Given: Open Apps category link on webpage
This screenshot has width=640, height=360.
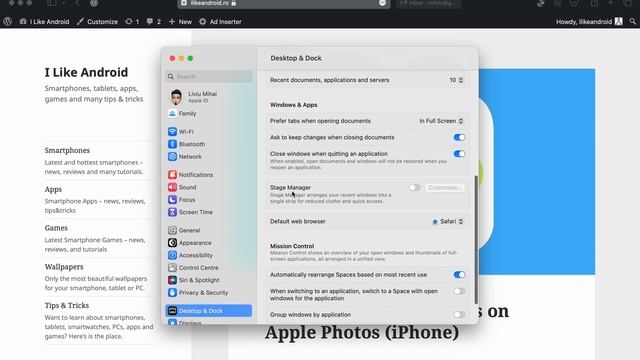Looking at the screenshot, I should 53,189.
